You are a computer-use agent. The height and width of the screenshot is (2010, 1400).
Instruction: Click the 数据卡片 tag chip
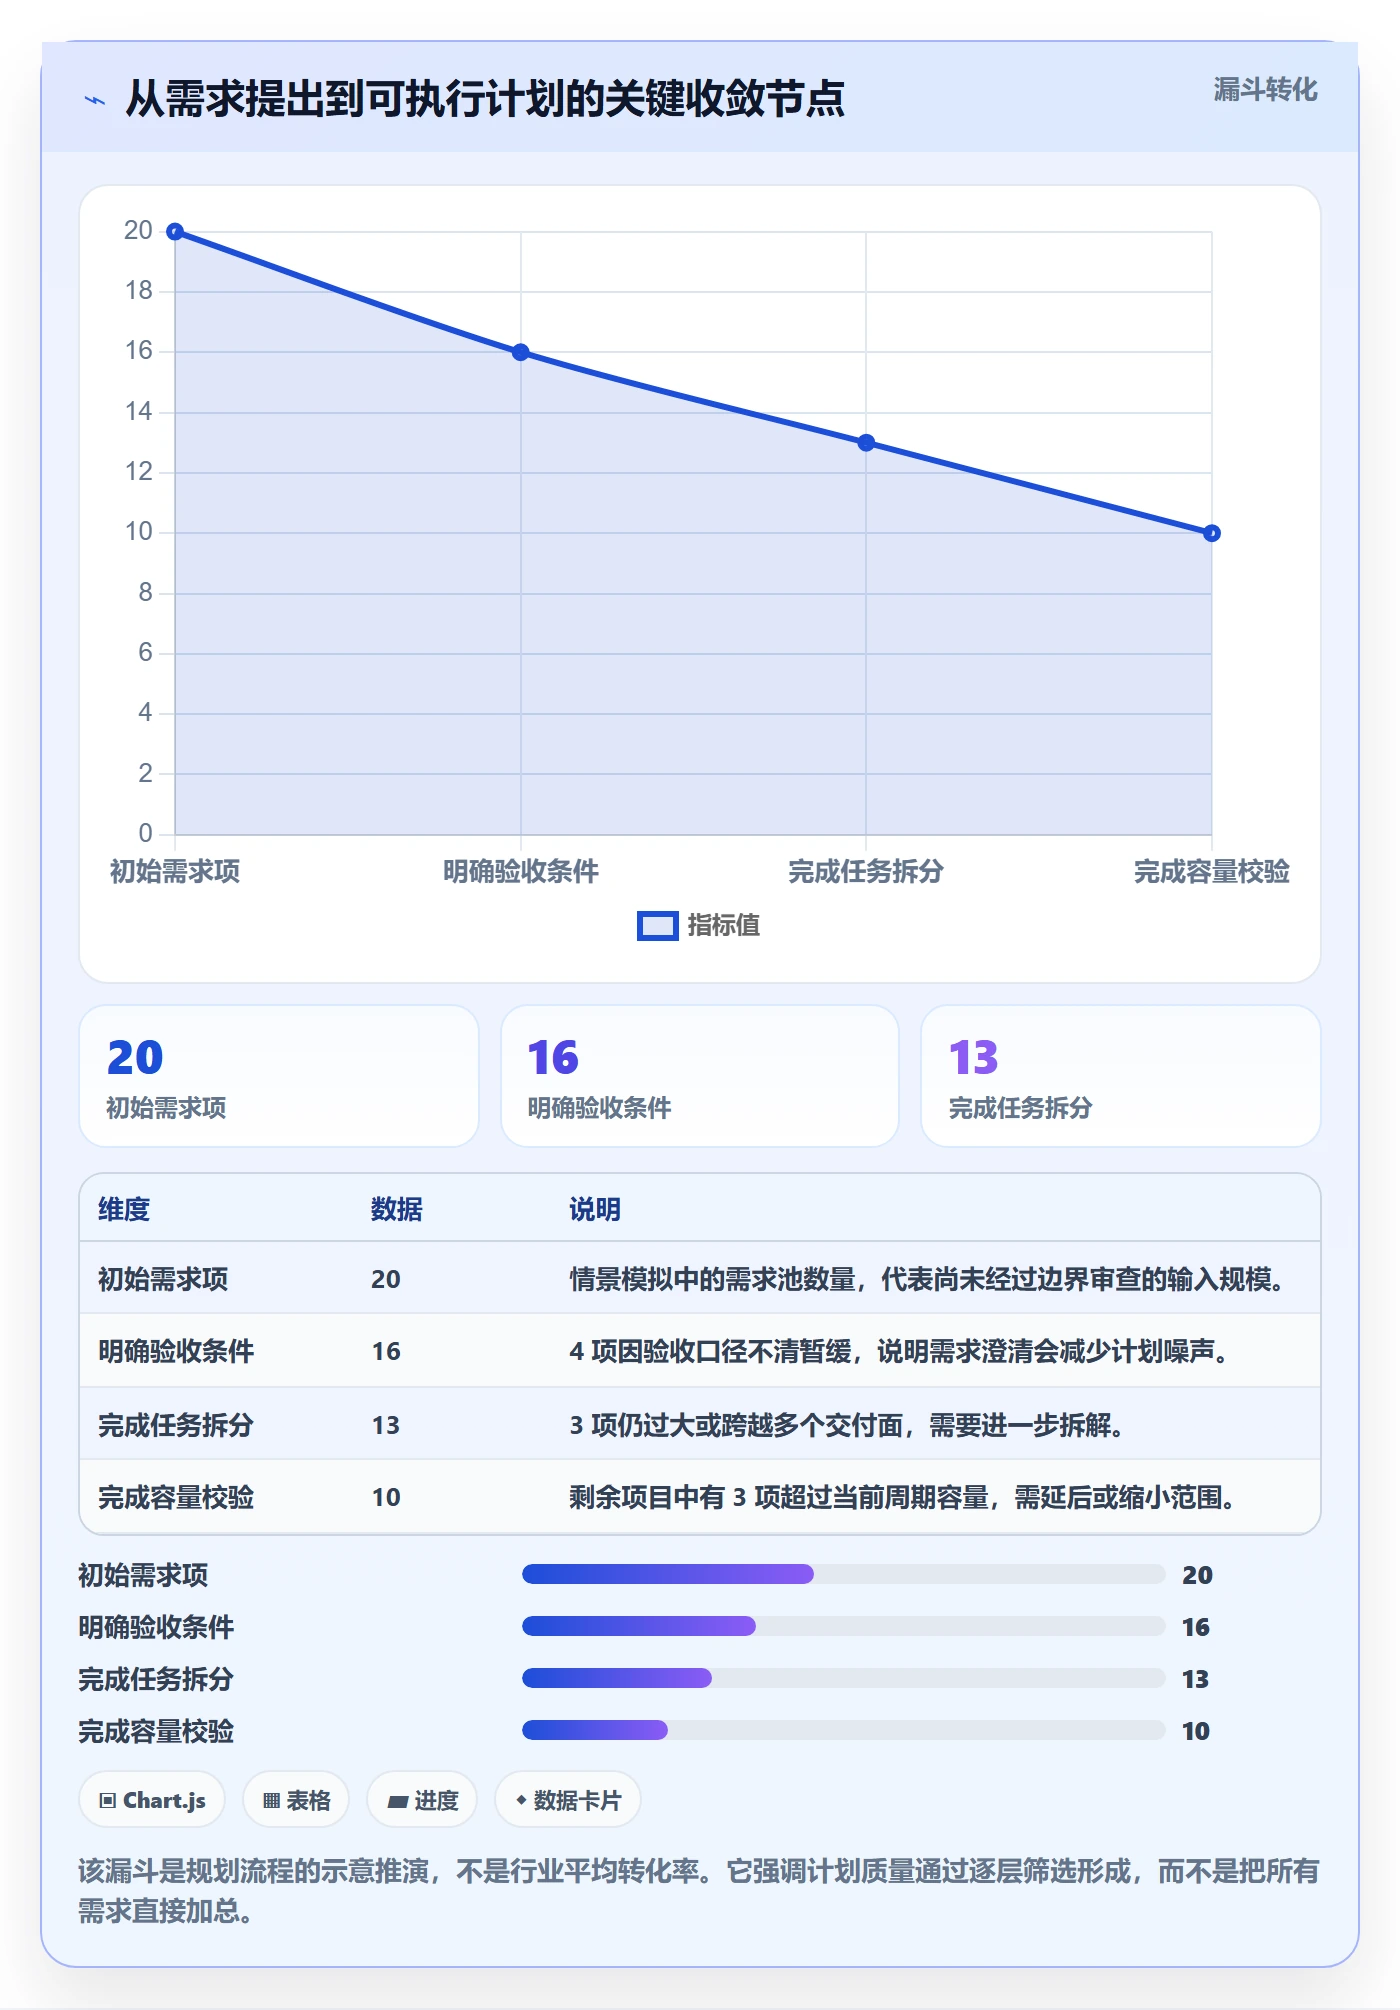(568, 1800)
